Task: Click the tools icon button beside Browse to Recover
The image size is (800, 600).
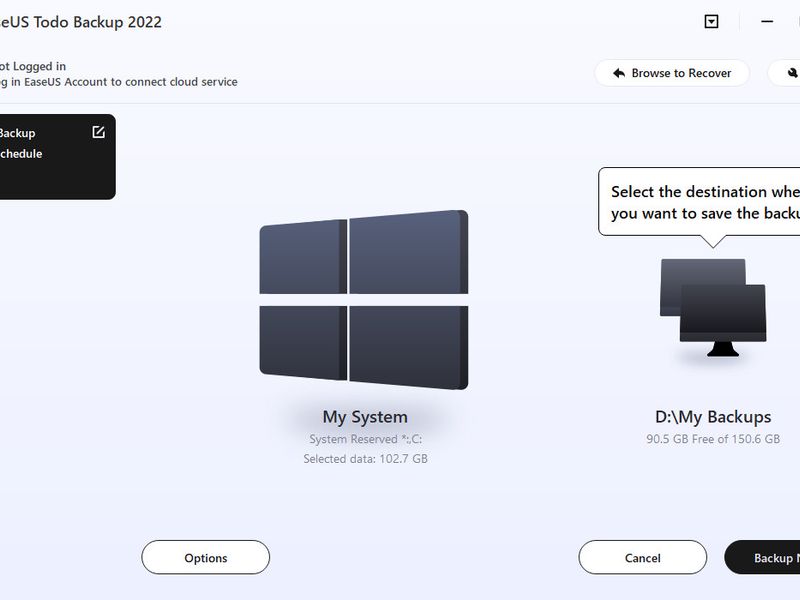Action: [x=785, y=73]
